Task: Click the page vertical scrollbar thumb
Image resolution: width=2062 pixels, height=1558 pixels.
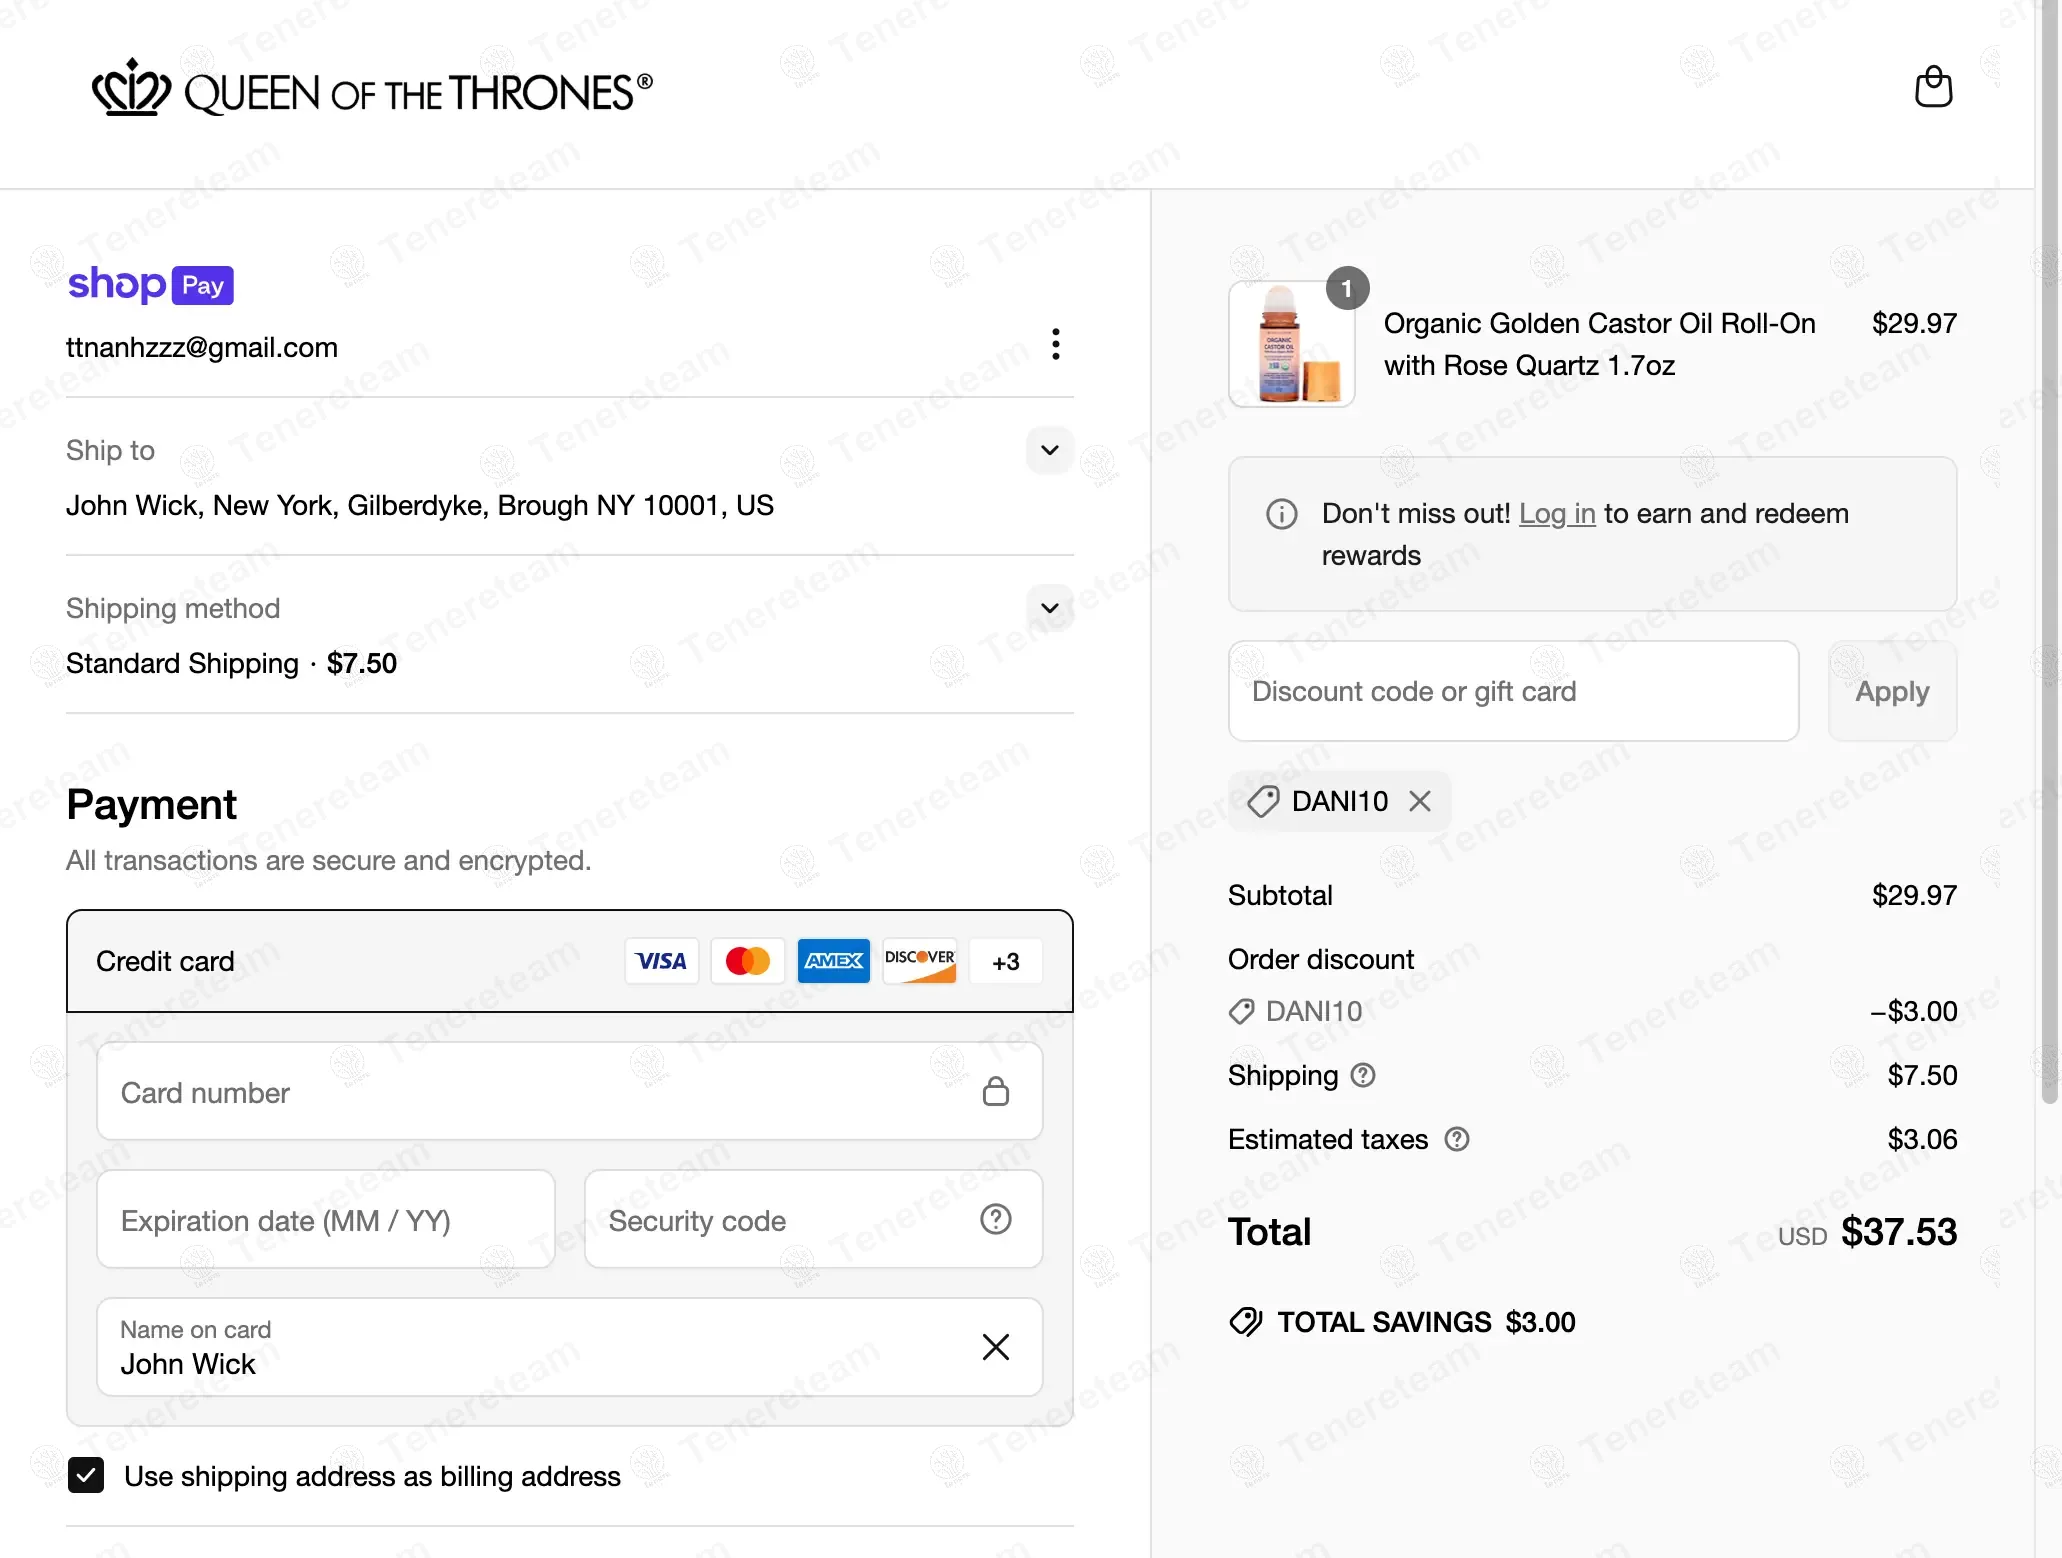Action: tap(2049, 550)
